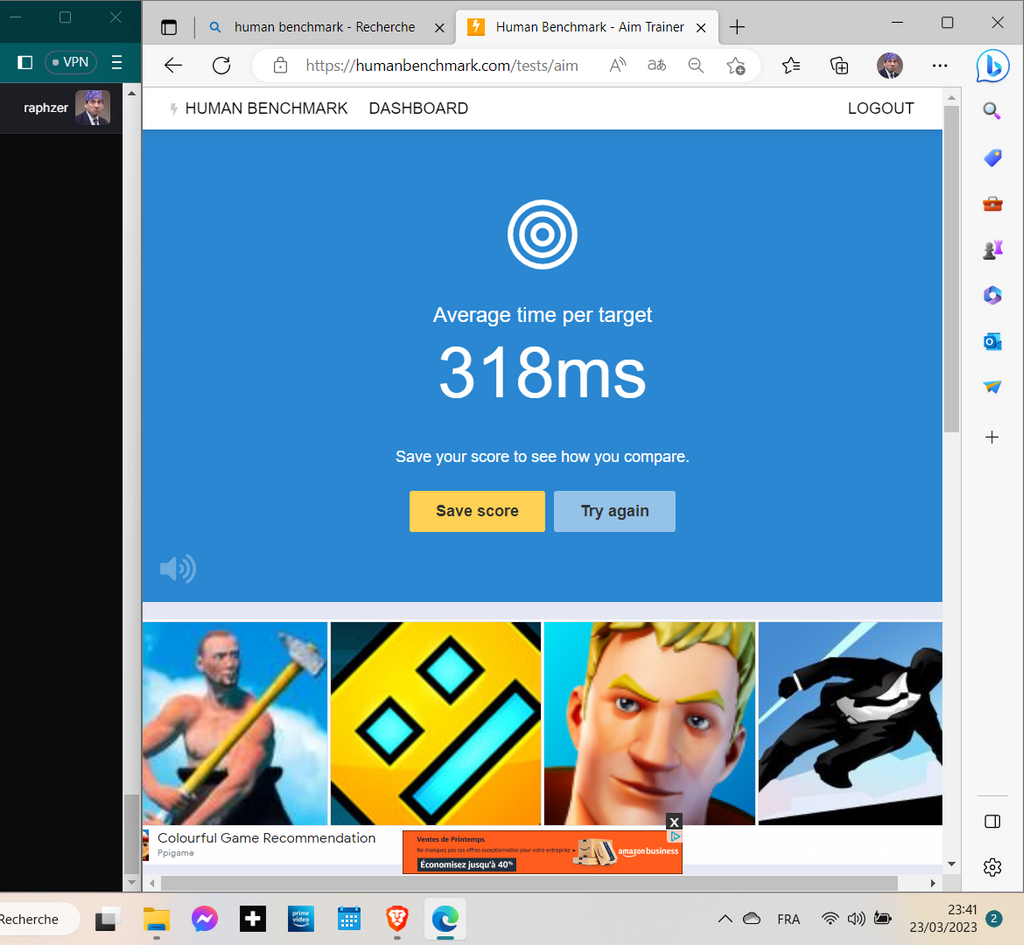Open a new browser tab
The width and height of the screenshot is (1024, 945).
[x=737, y=27]
